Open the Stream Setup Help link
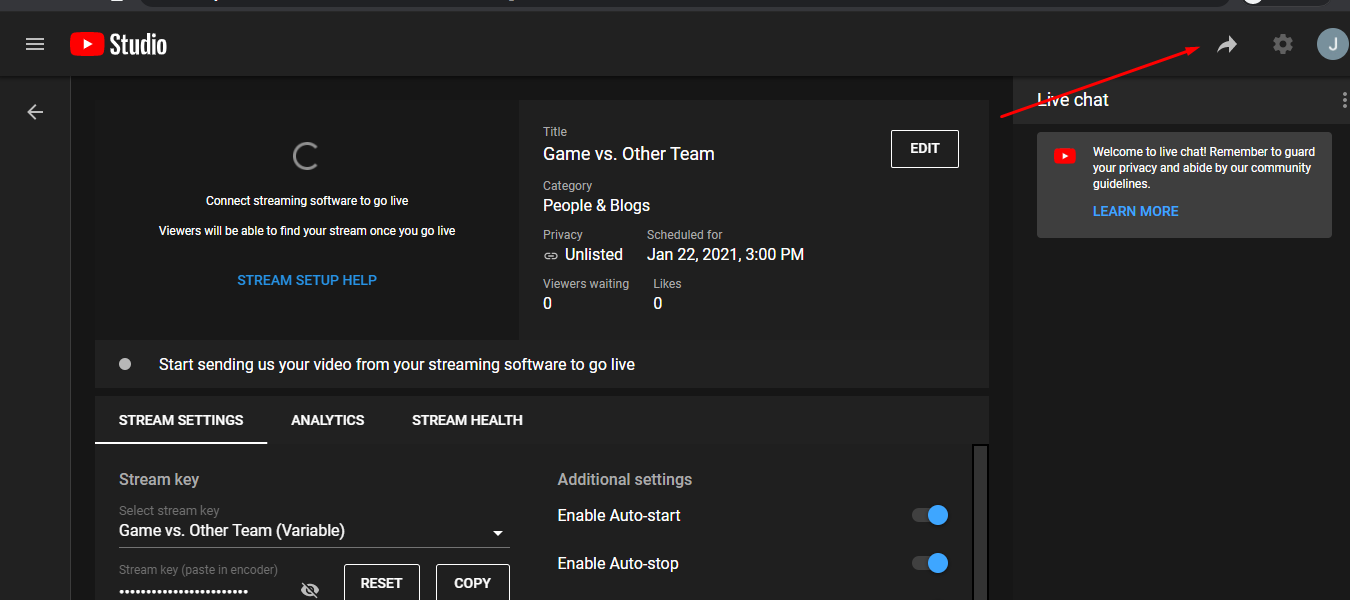This screenshot has width=1350, height=600. (307, 280)
